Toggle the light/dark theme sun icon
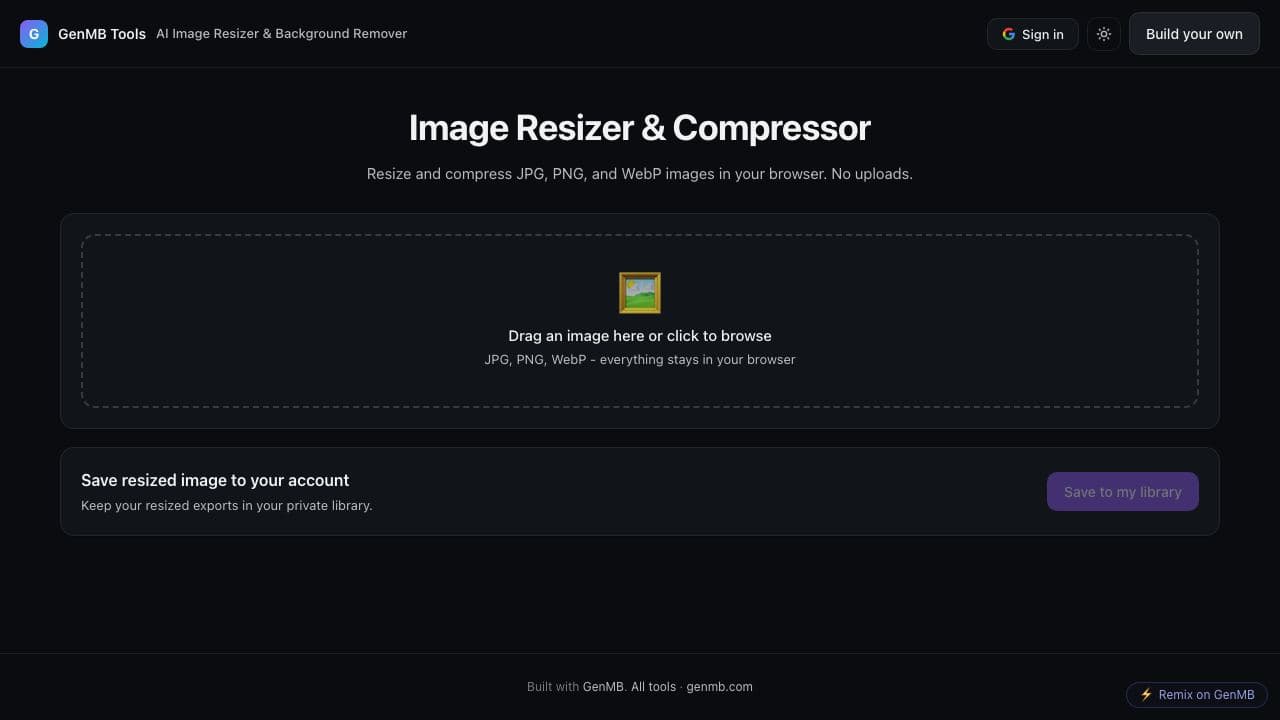This screenshot has height=720, width=1280. pyautogui.click(x=1104, y=34)
